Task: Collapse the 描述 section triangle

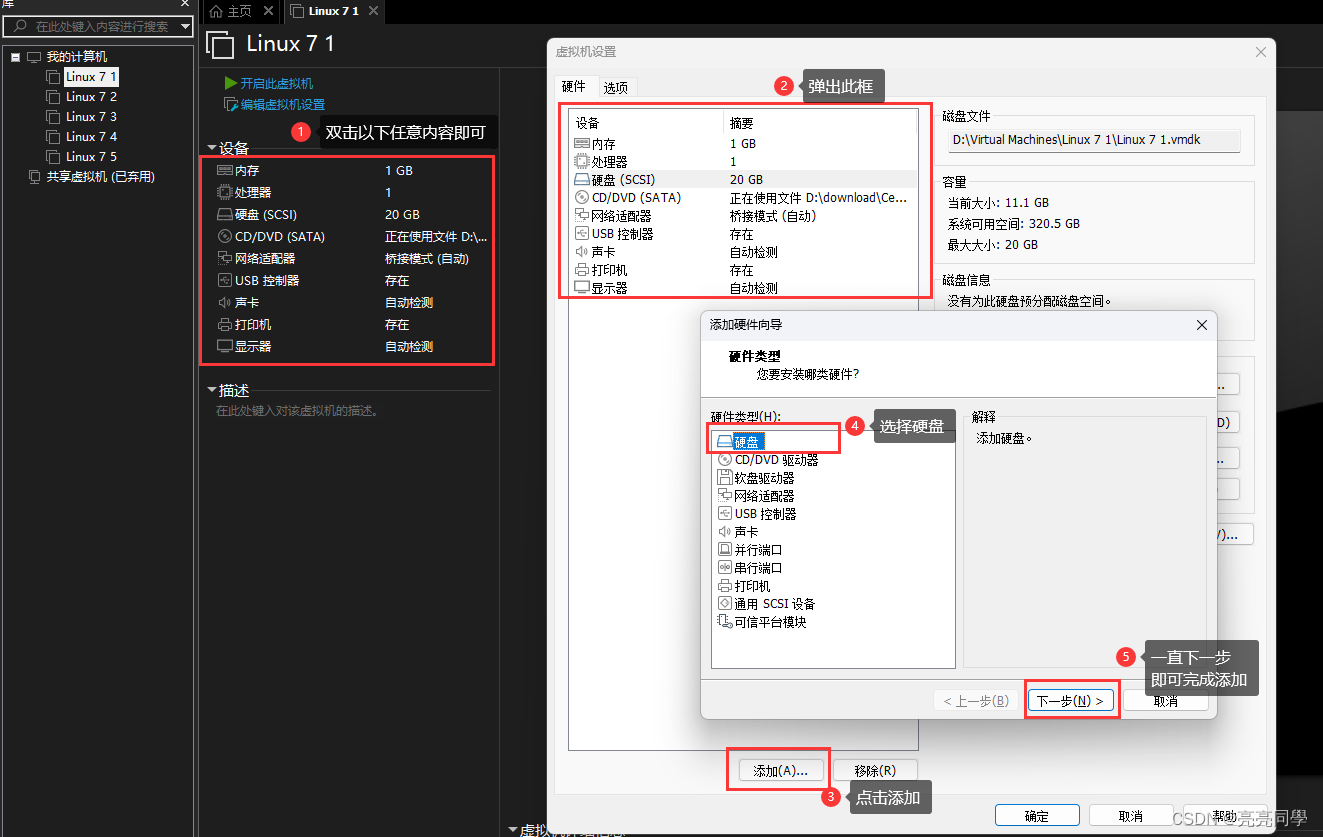Action: click(x=211, y=390)
